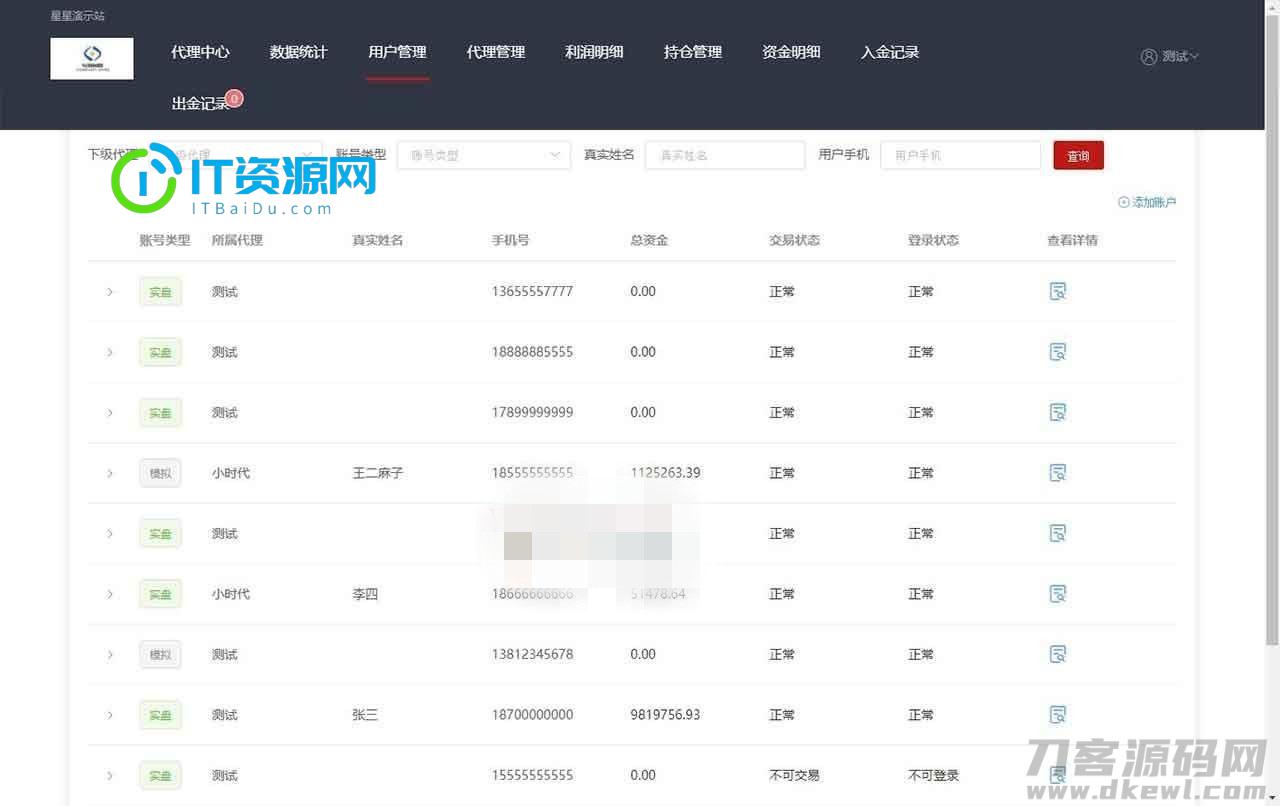Click the red 查询 button
Viewport: 1280px width, 806px height.
tap(1078, 156)
